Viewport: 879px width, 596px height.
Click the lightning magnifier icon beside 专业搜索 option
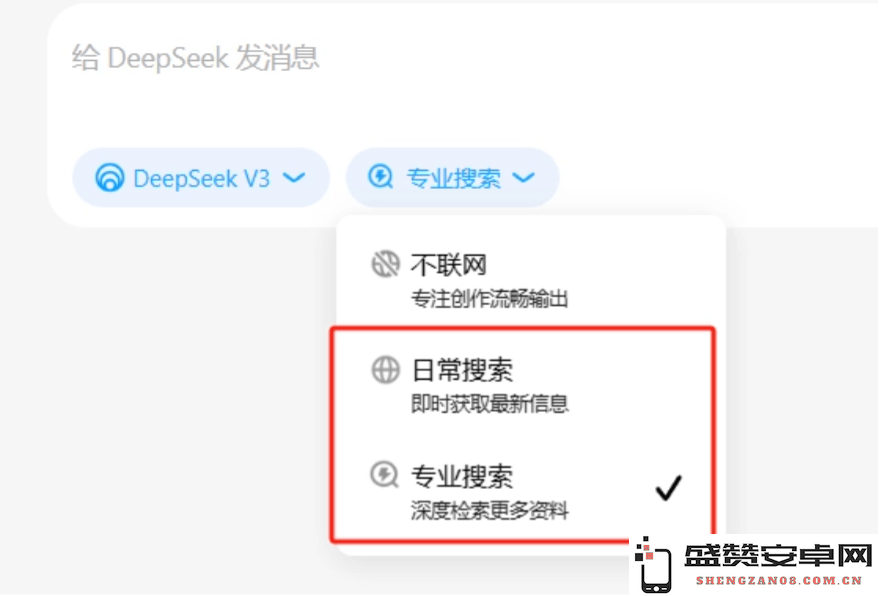[385, 475]
